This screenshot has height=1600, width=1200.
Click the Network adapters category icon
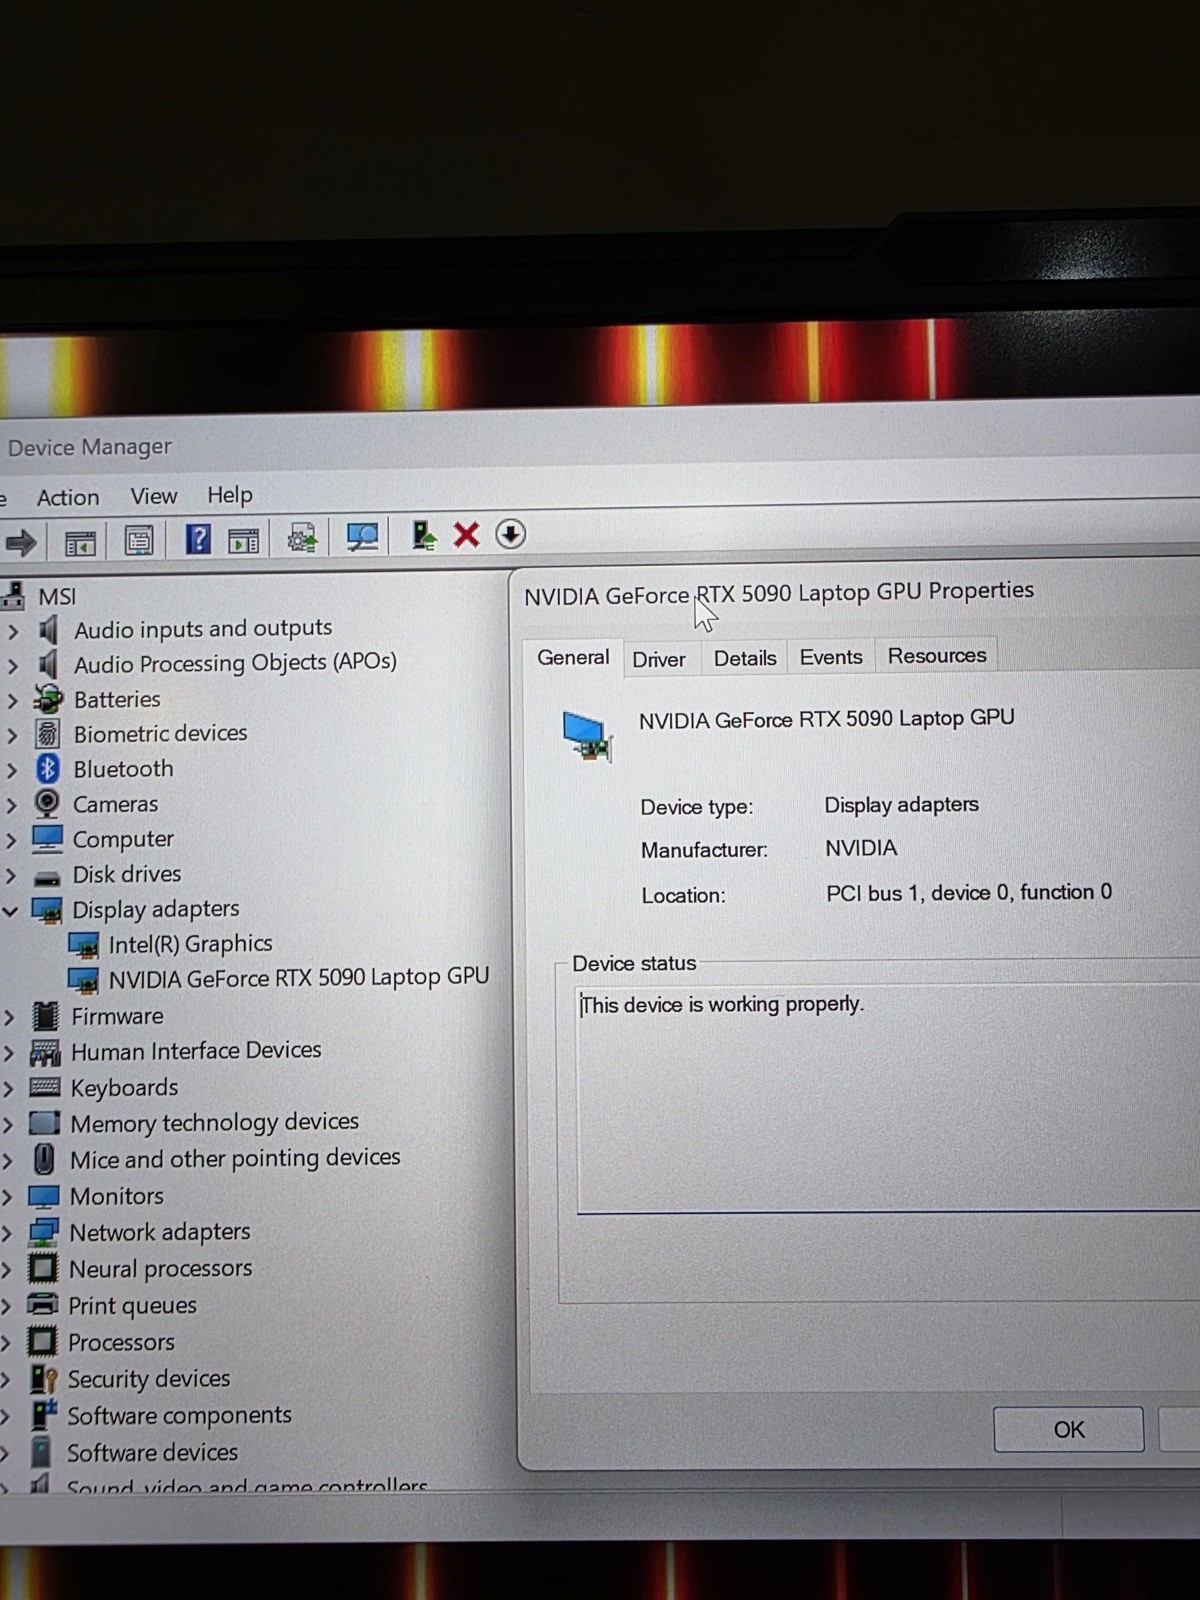tap(44, 1232)
